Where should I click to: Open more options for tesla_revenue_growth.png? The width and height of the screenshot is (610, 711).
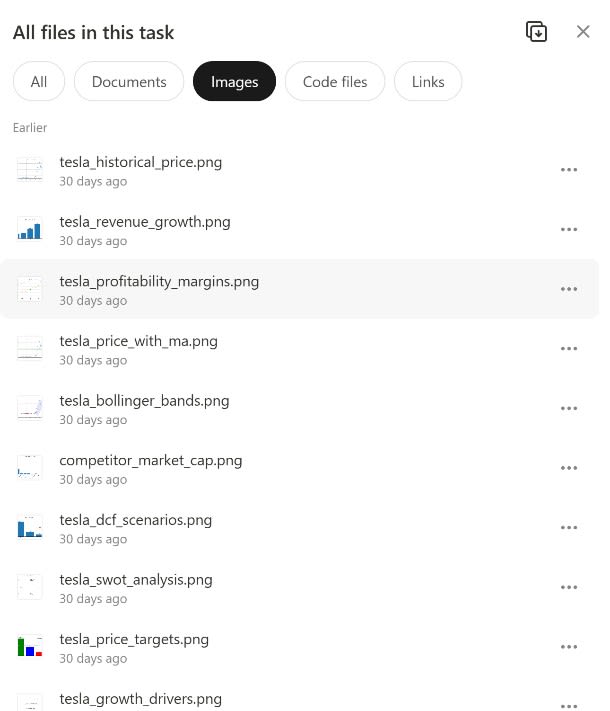[569, 229]
